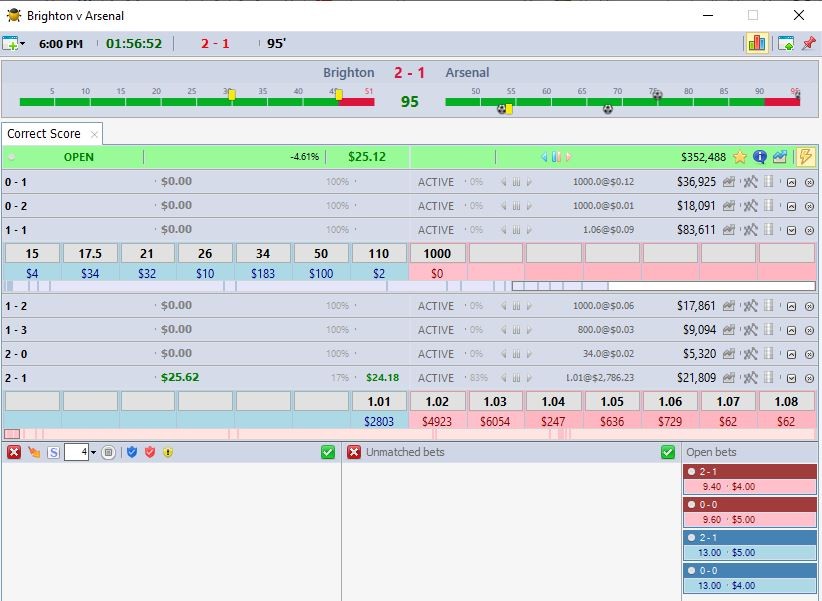Click the 1.02 lay price button

[x=437, y=402]
